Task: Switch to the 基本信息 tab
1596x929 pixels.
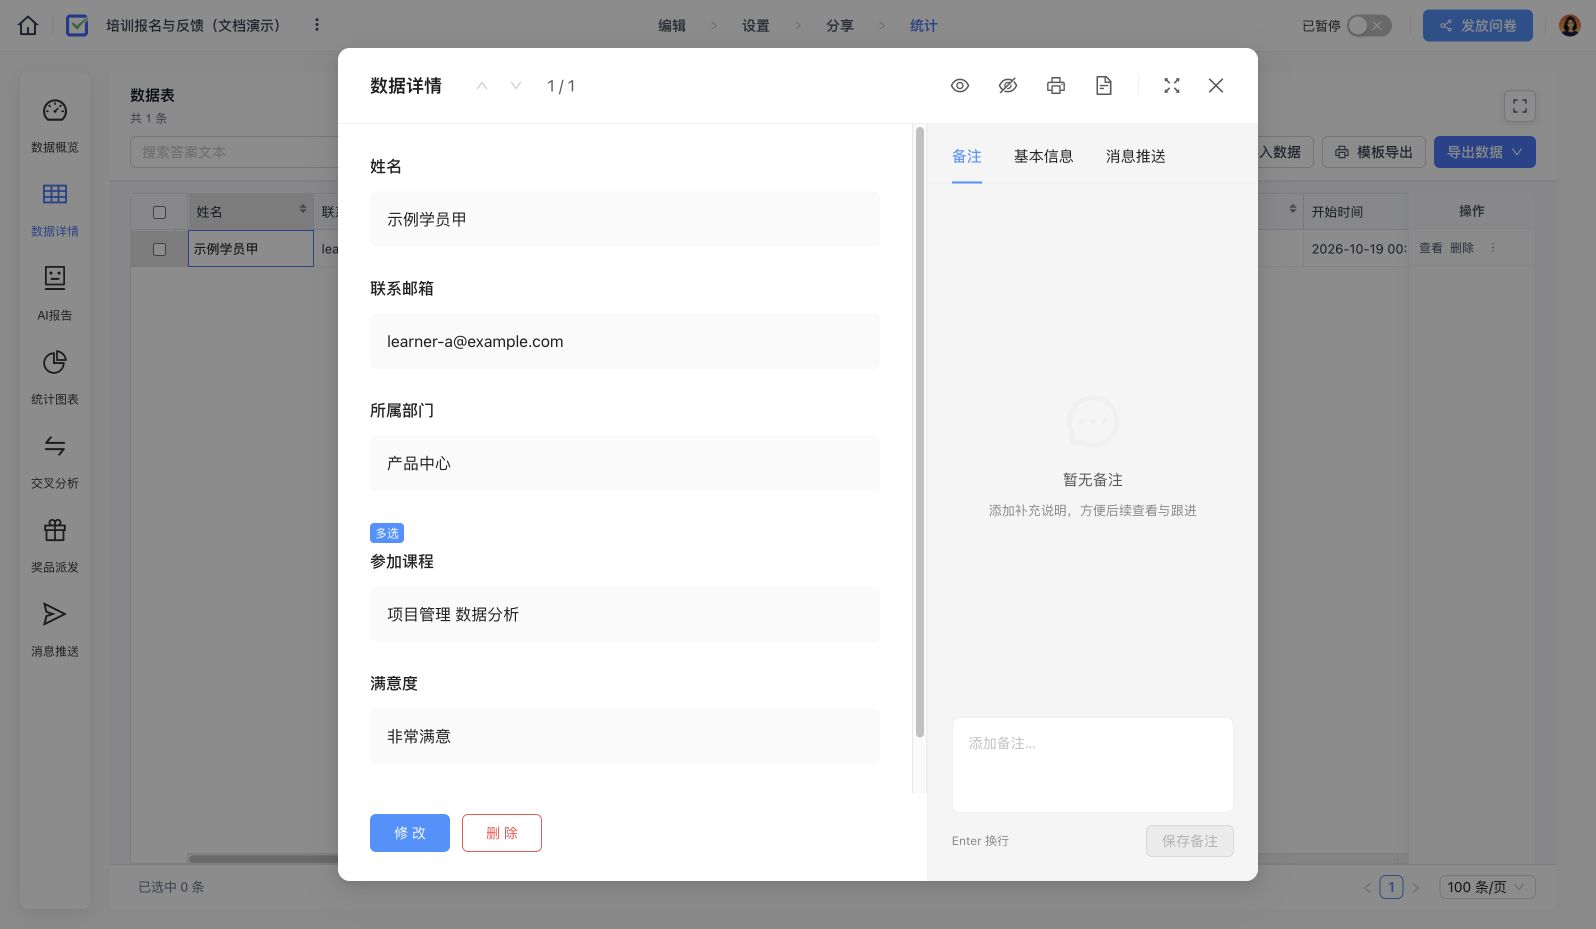Action: (1044, 156)
